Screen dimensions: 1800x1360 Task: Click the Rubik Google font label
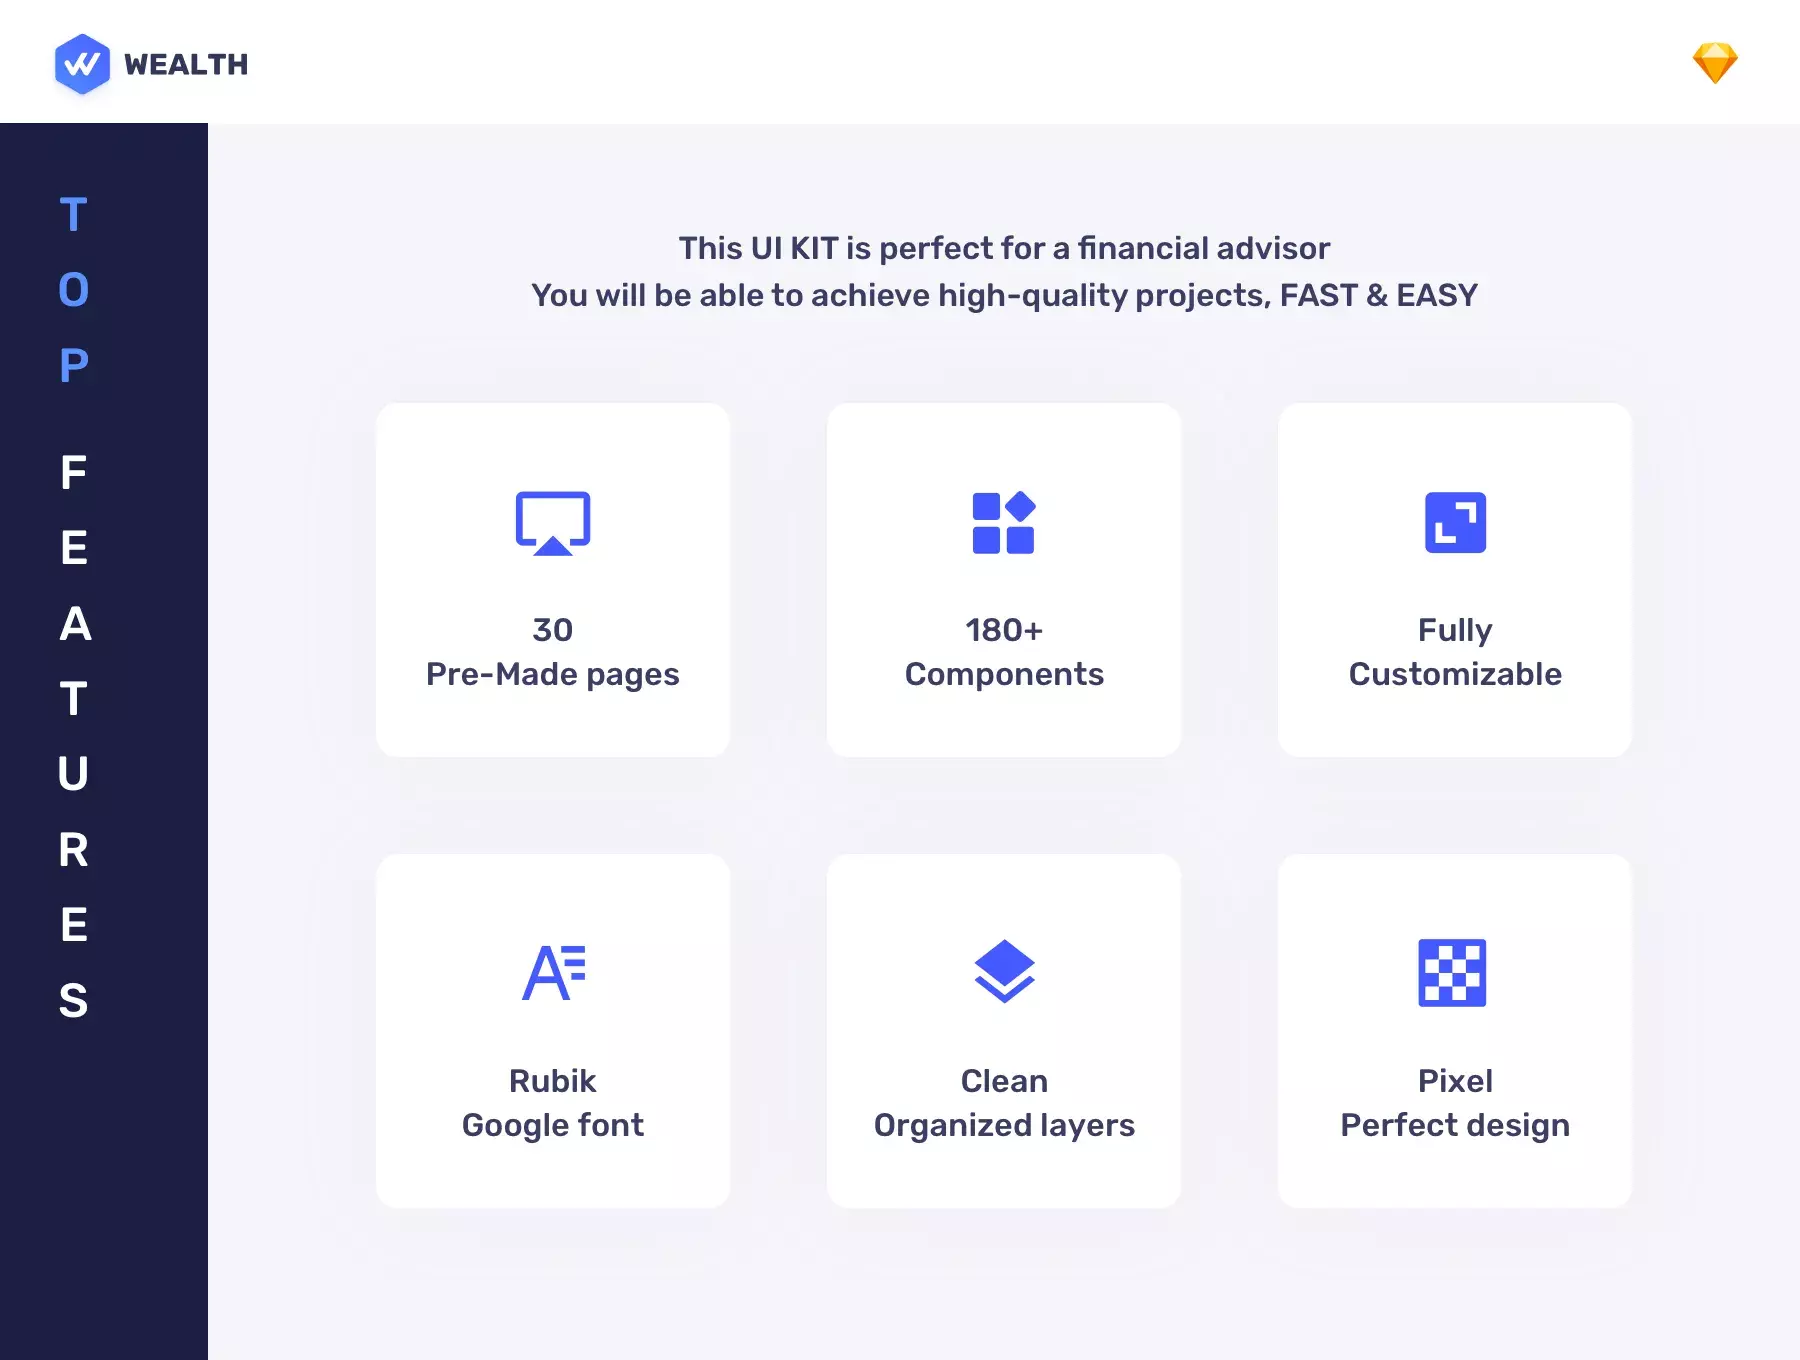[553, 1103]
